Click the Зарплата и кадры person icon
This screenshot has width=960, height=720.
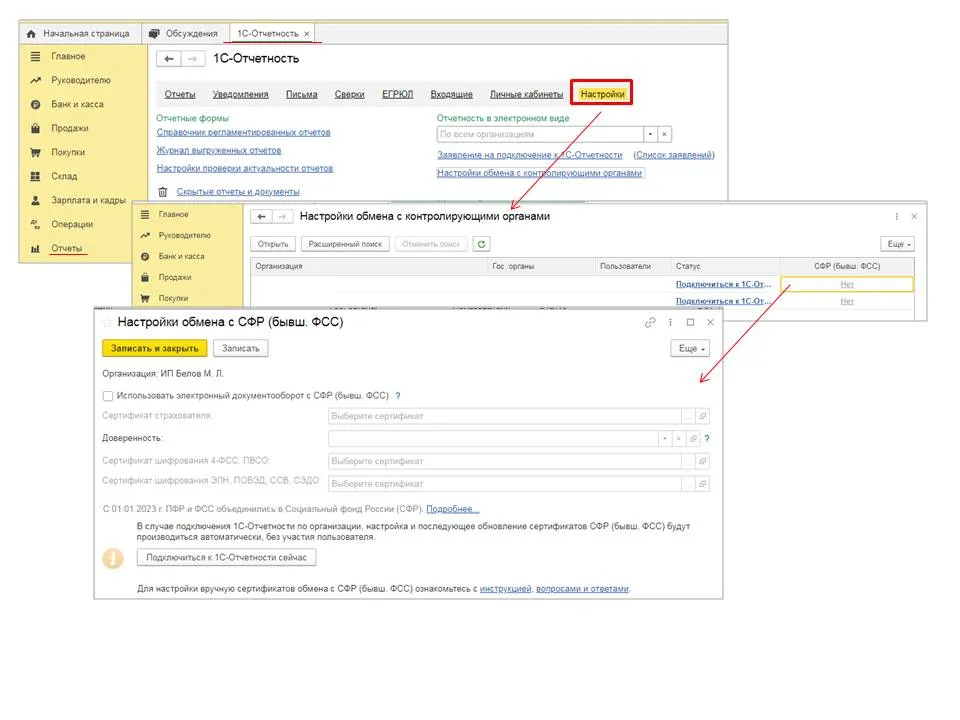click(x=36, y=200)
